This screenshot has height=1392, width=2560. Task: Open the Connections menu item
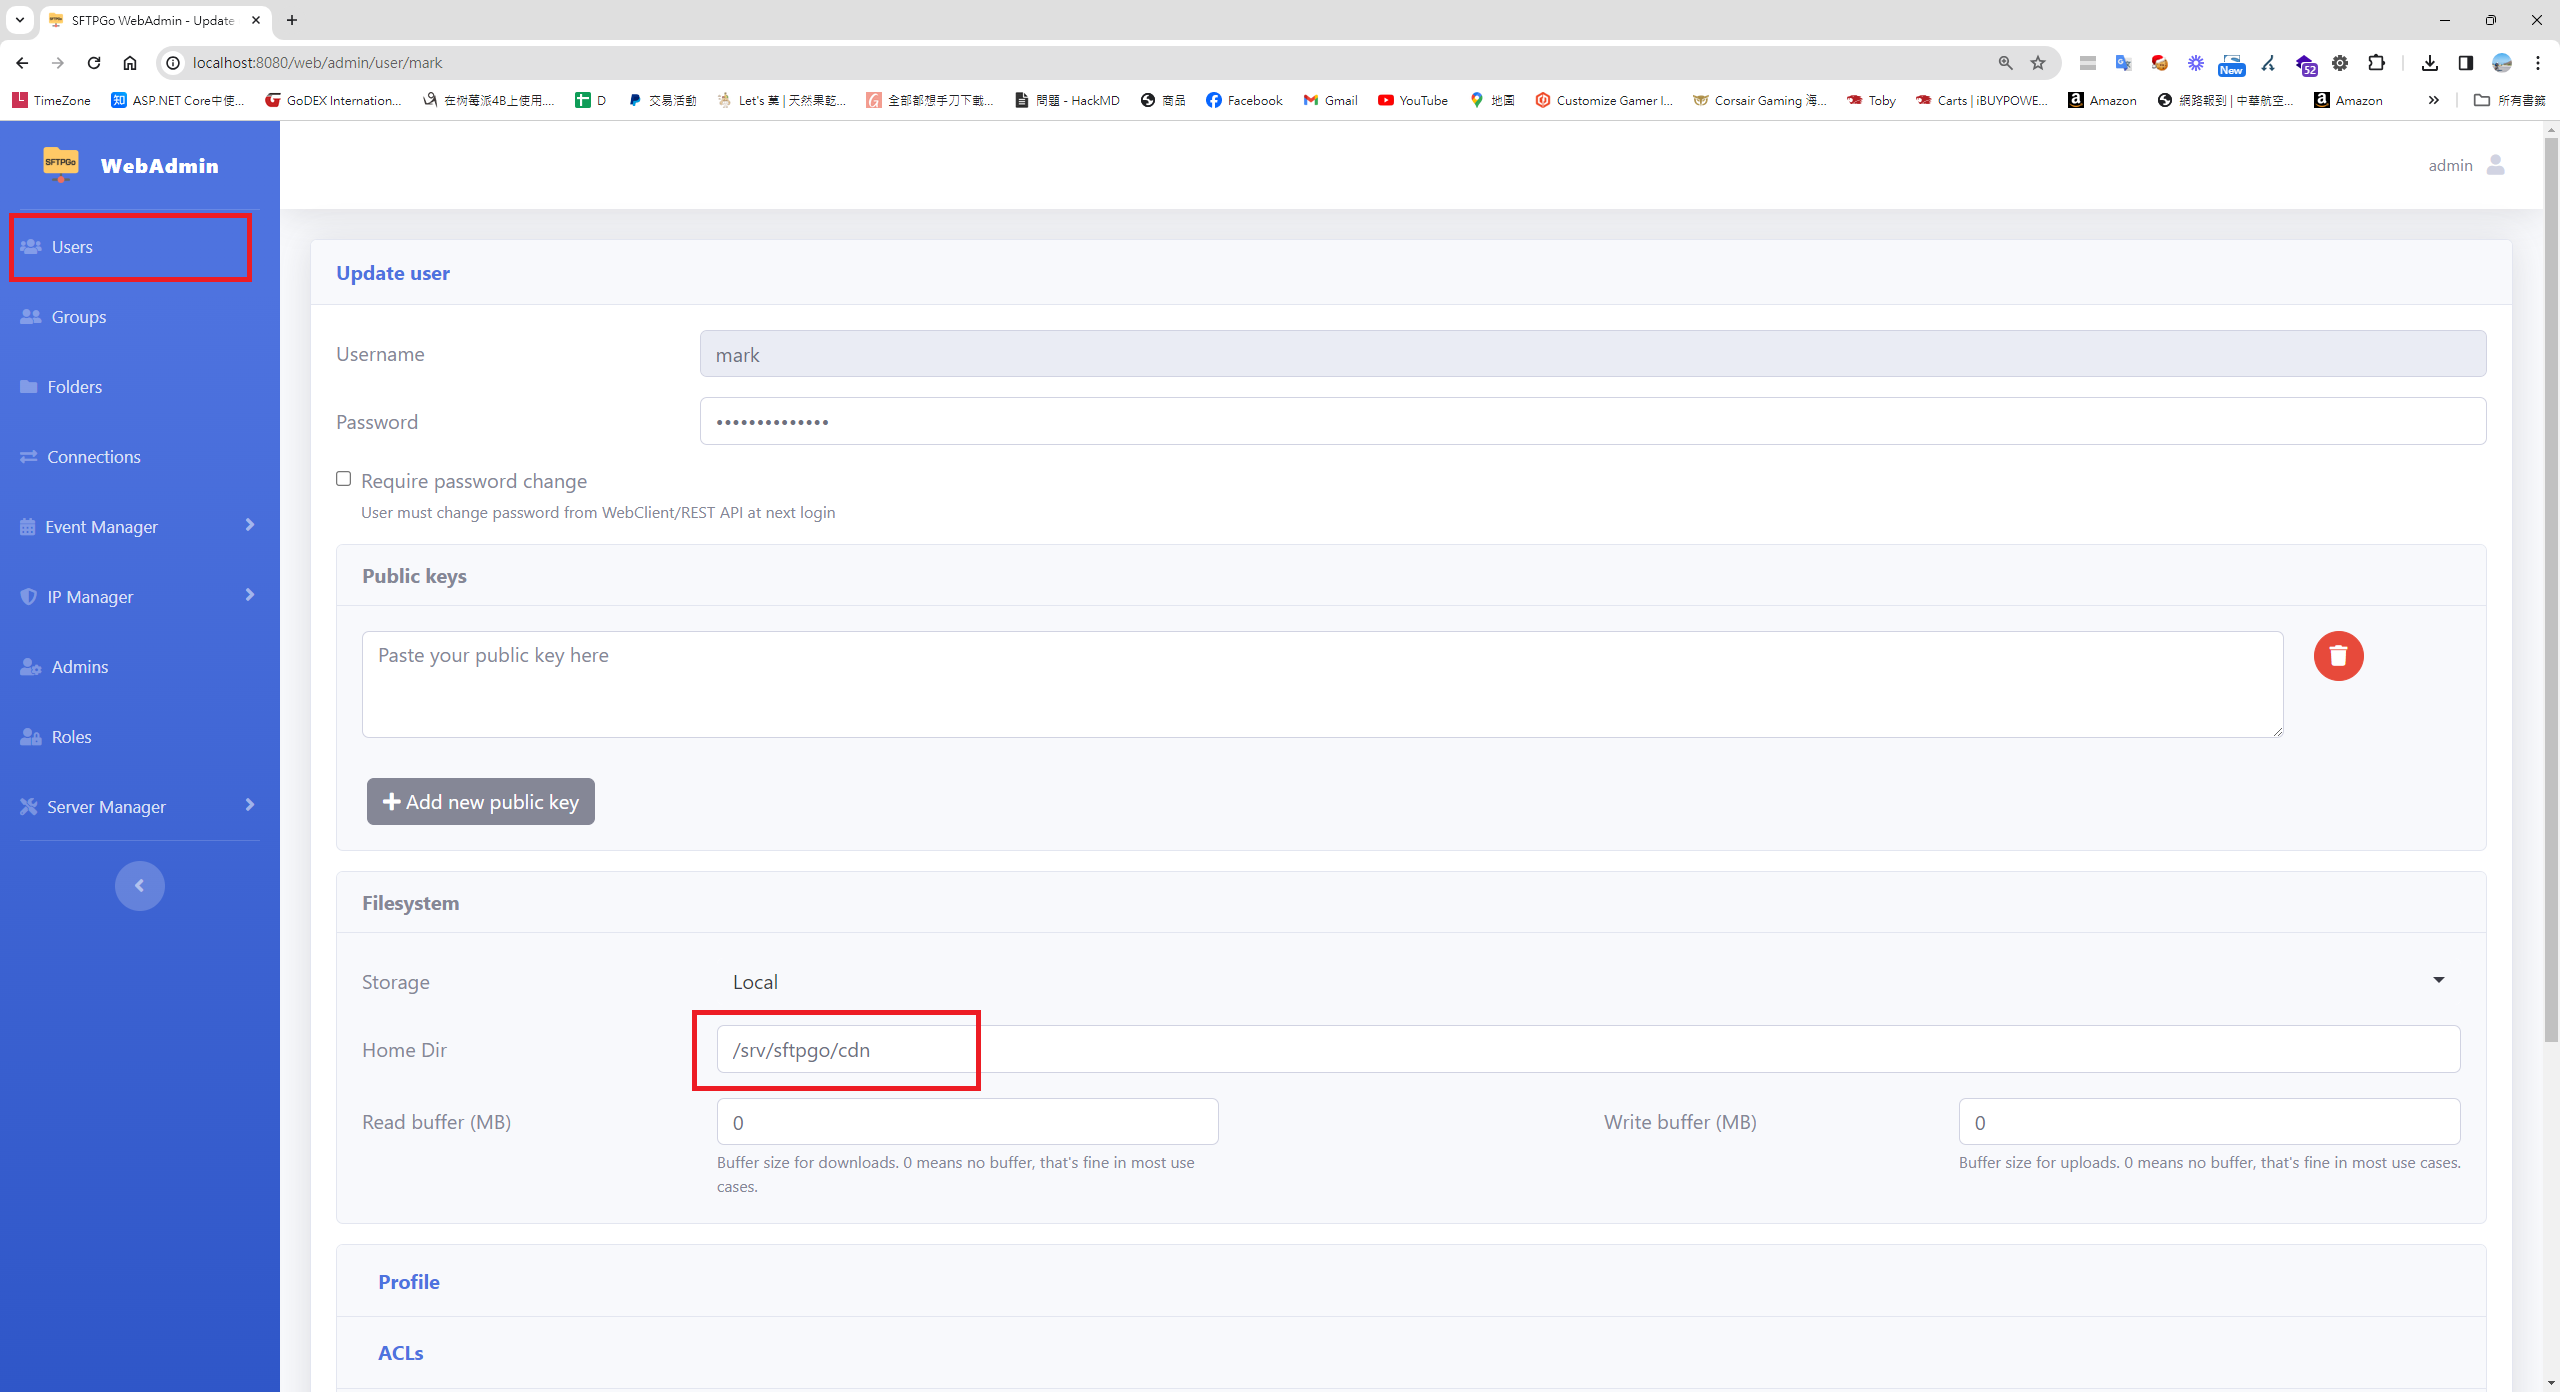[x=93, y=457]
